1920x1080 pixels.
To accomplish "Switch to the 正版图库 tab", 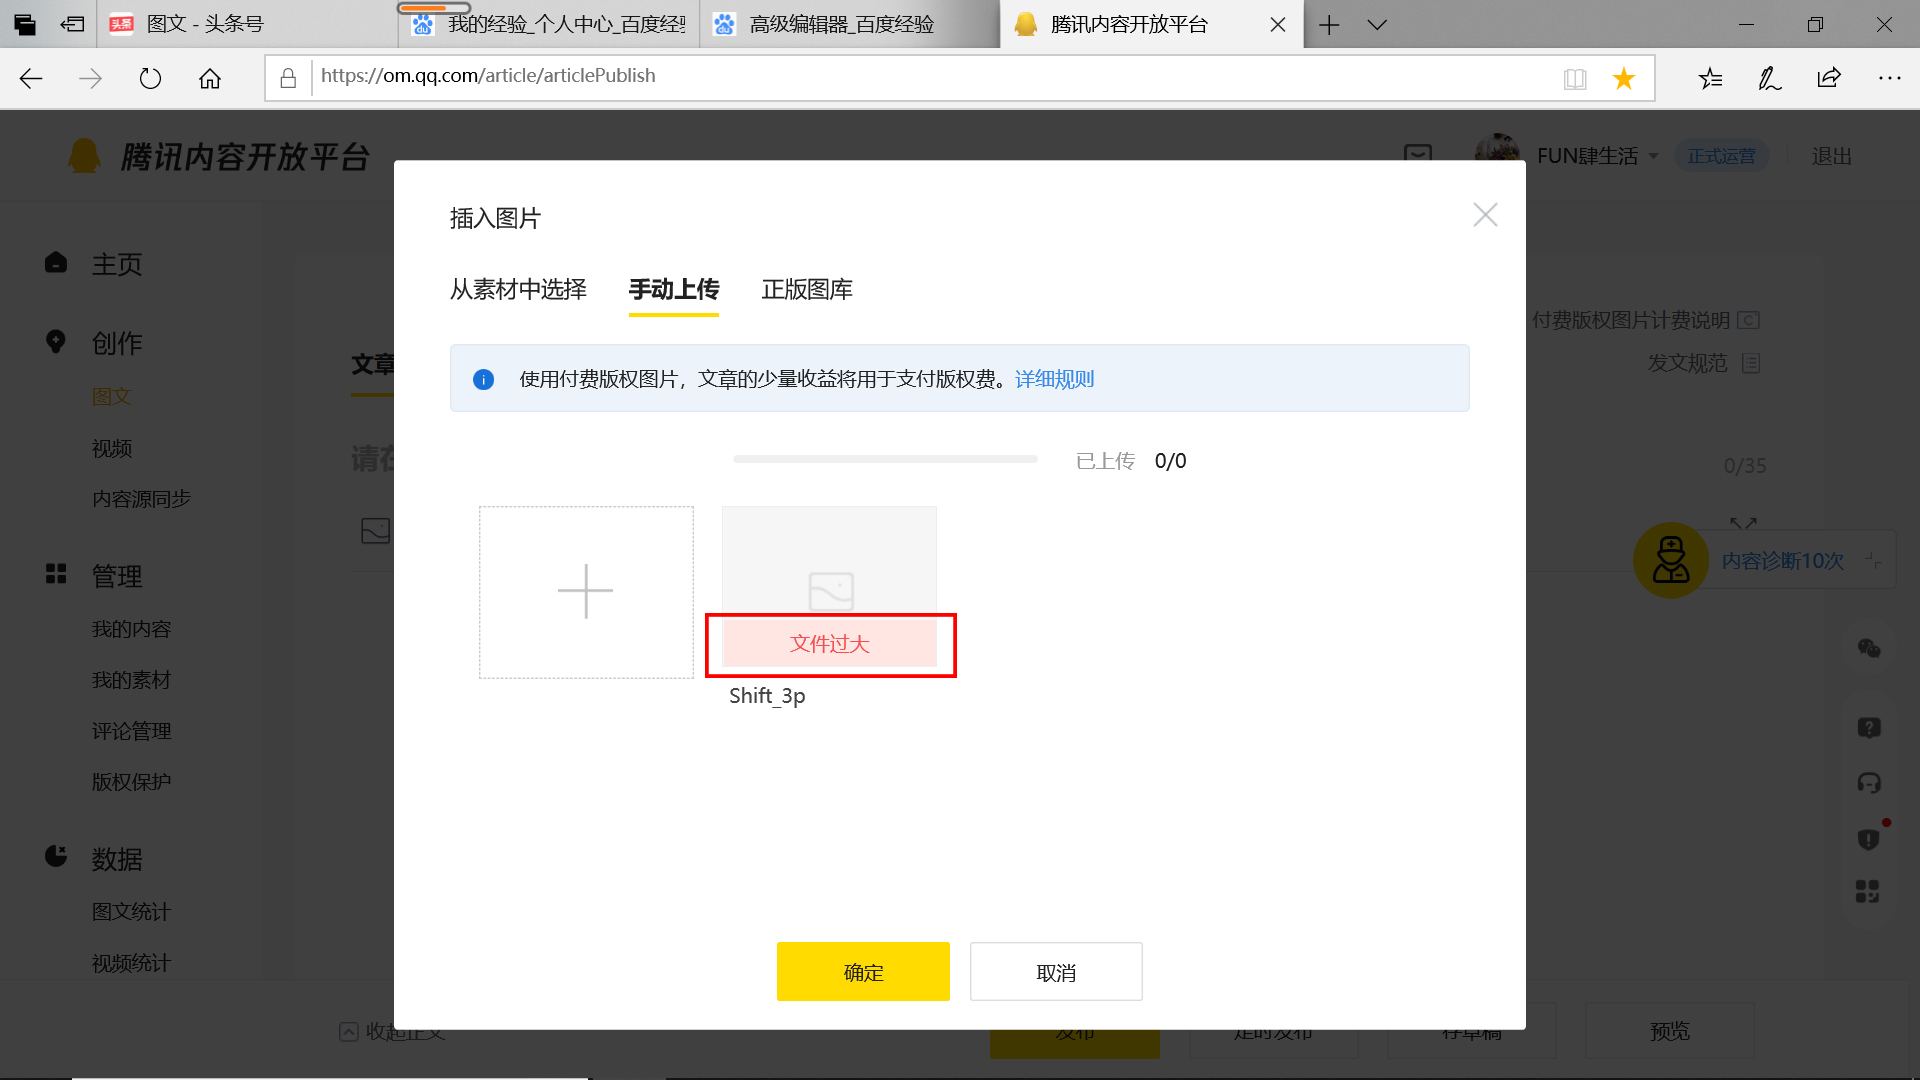I will tap(806, 290).
